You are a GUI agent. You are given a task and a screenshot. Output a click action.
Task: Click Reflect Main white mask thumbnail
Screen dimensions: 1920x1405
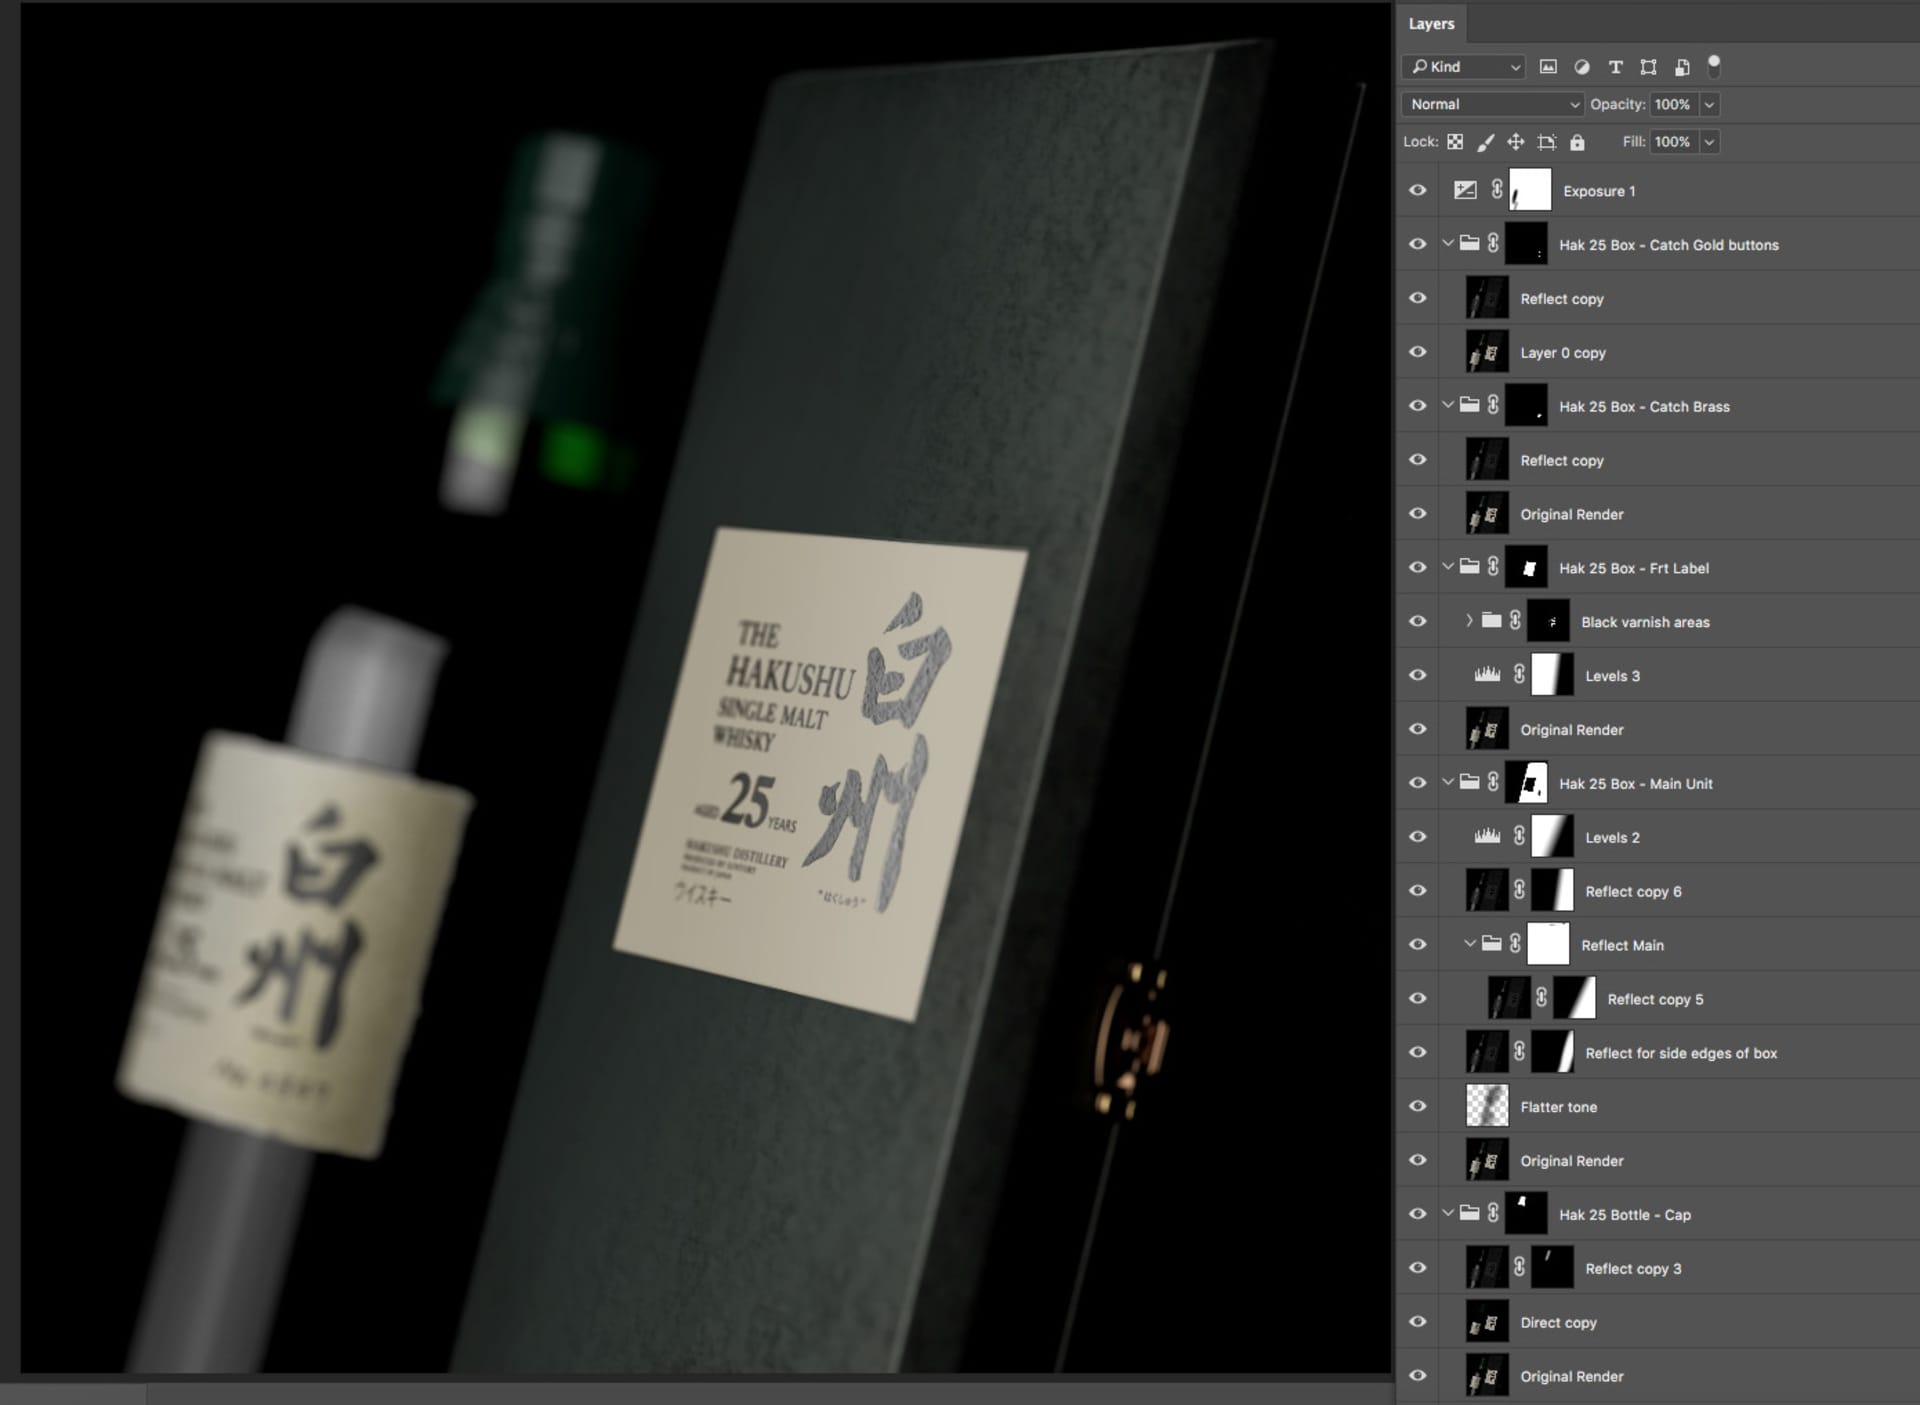tap(1548, 944)
